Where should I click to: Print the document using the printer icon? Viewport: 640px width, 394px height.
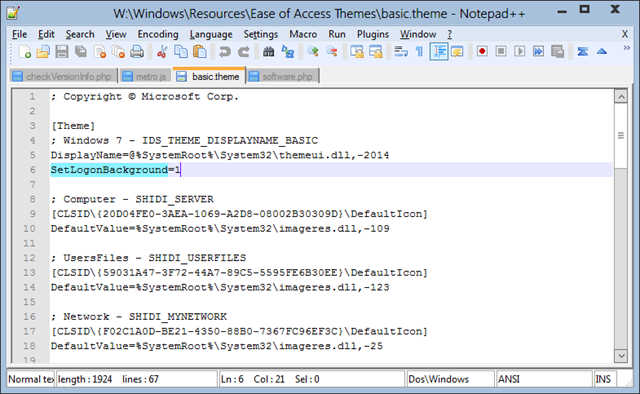pos(137,52)
